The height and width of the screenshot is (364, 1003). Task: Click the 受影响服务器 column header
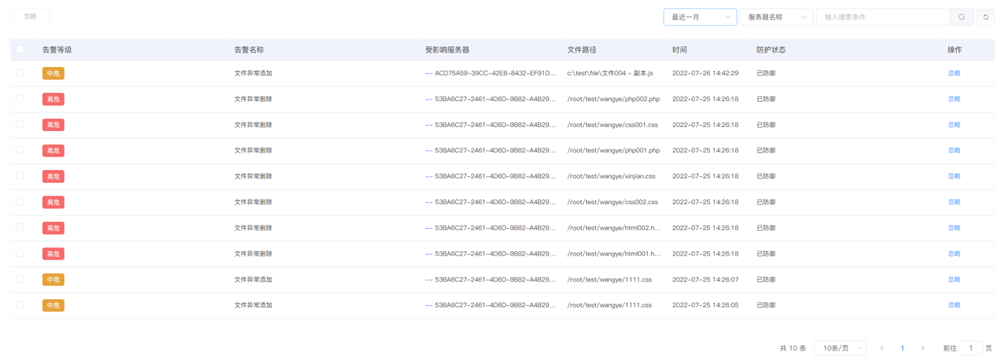pyautogui.click(x=447, y=49)
